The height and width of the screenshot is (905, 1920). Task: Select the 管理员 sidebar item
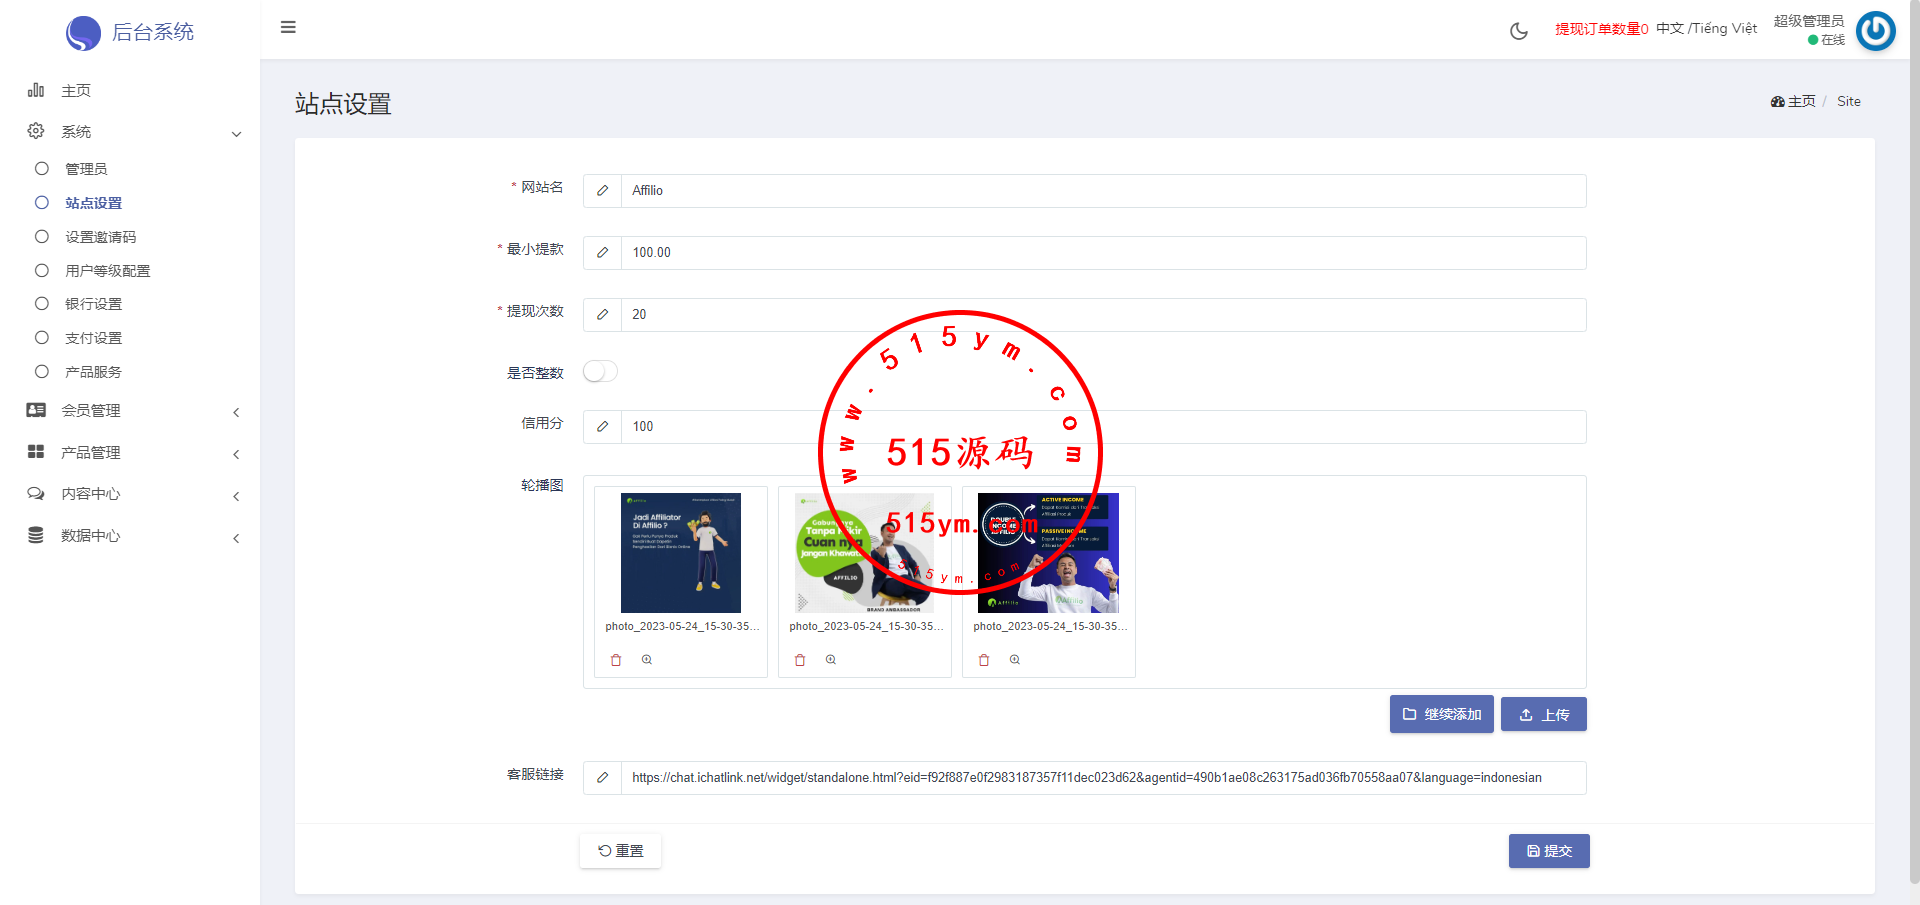[86, 169]
